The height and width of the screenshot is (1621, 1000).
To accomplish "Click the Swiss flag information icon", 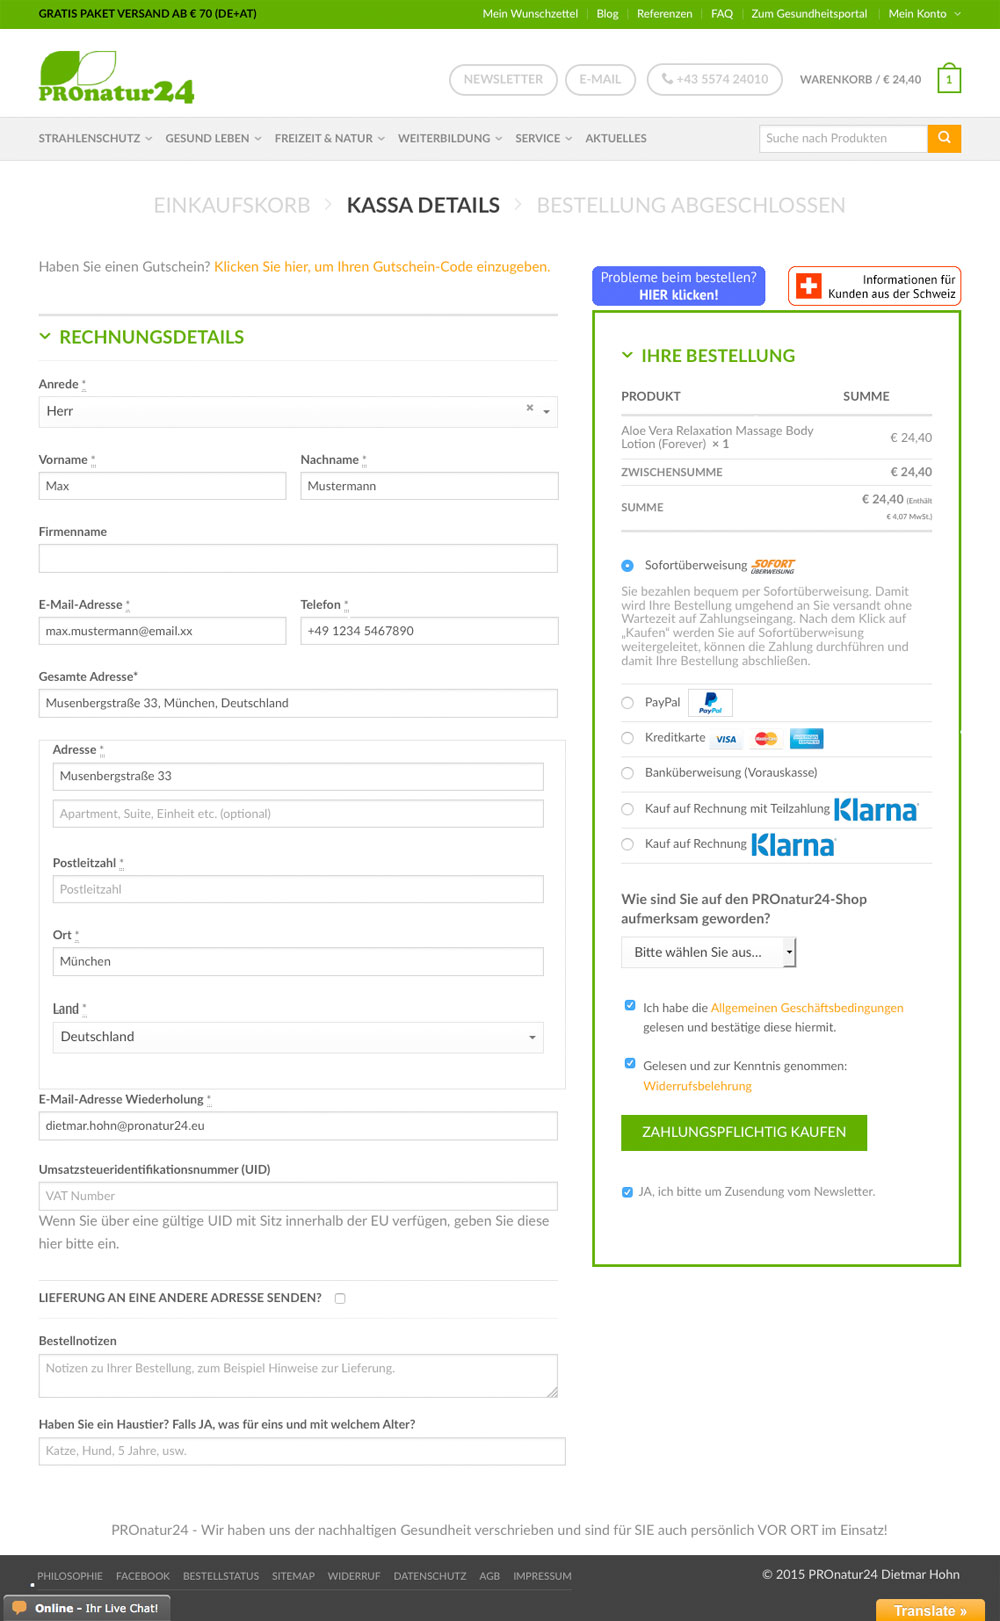I will [808, 286].
